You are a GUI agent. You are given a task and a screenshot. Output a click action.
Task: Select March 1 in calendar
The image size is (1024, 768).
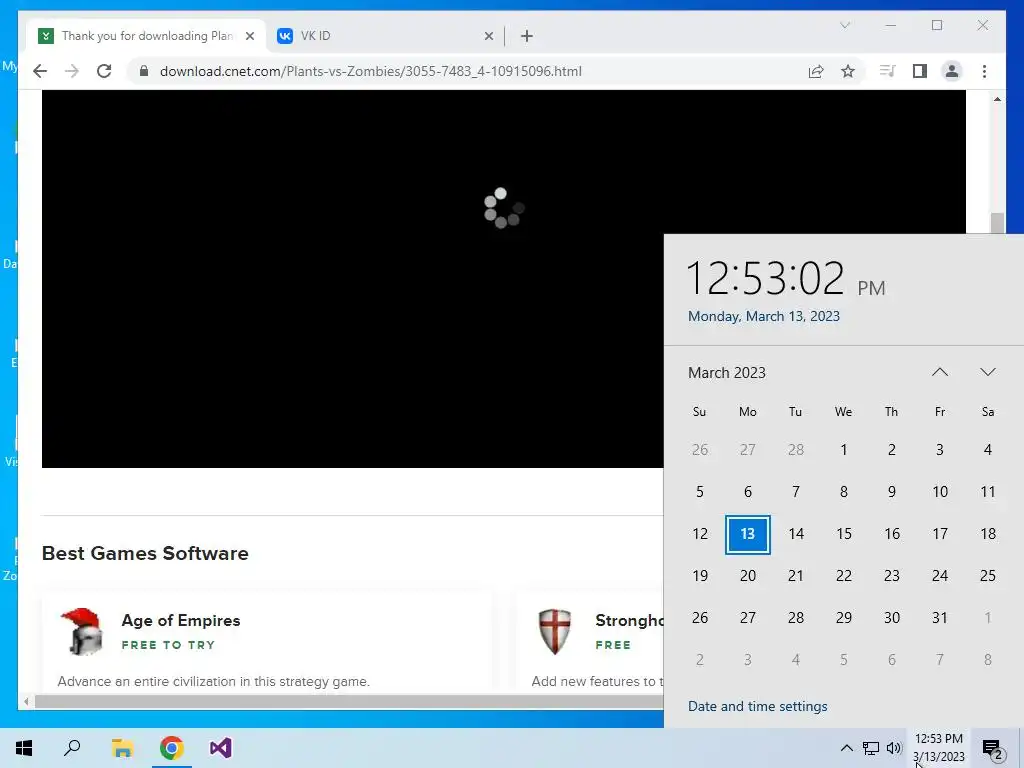coord(844,450)
